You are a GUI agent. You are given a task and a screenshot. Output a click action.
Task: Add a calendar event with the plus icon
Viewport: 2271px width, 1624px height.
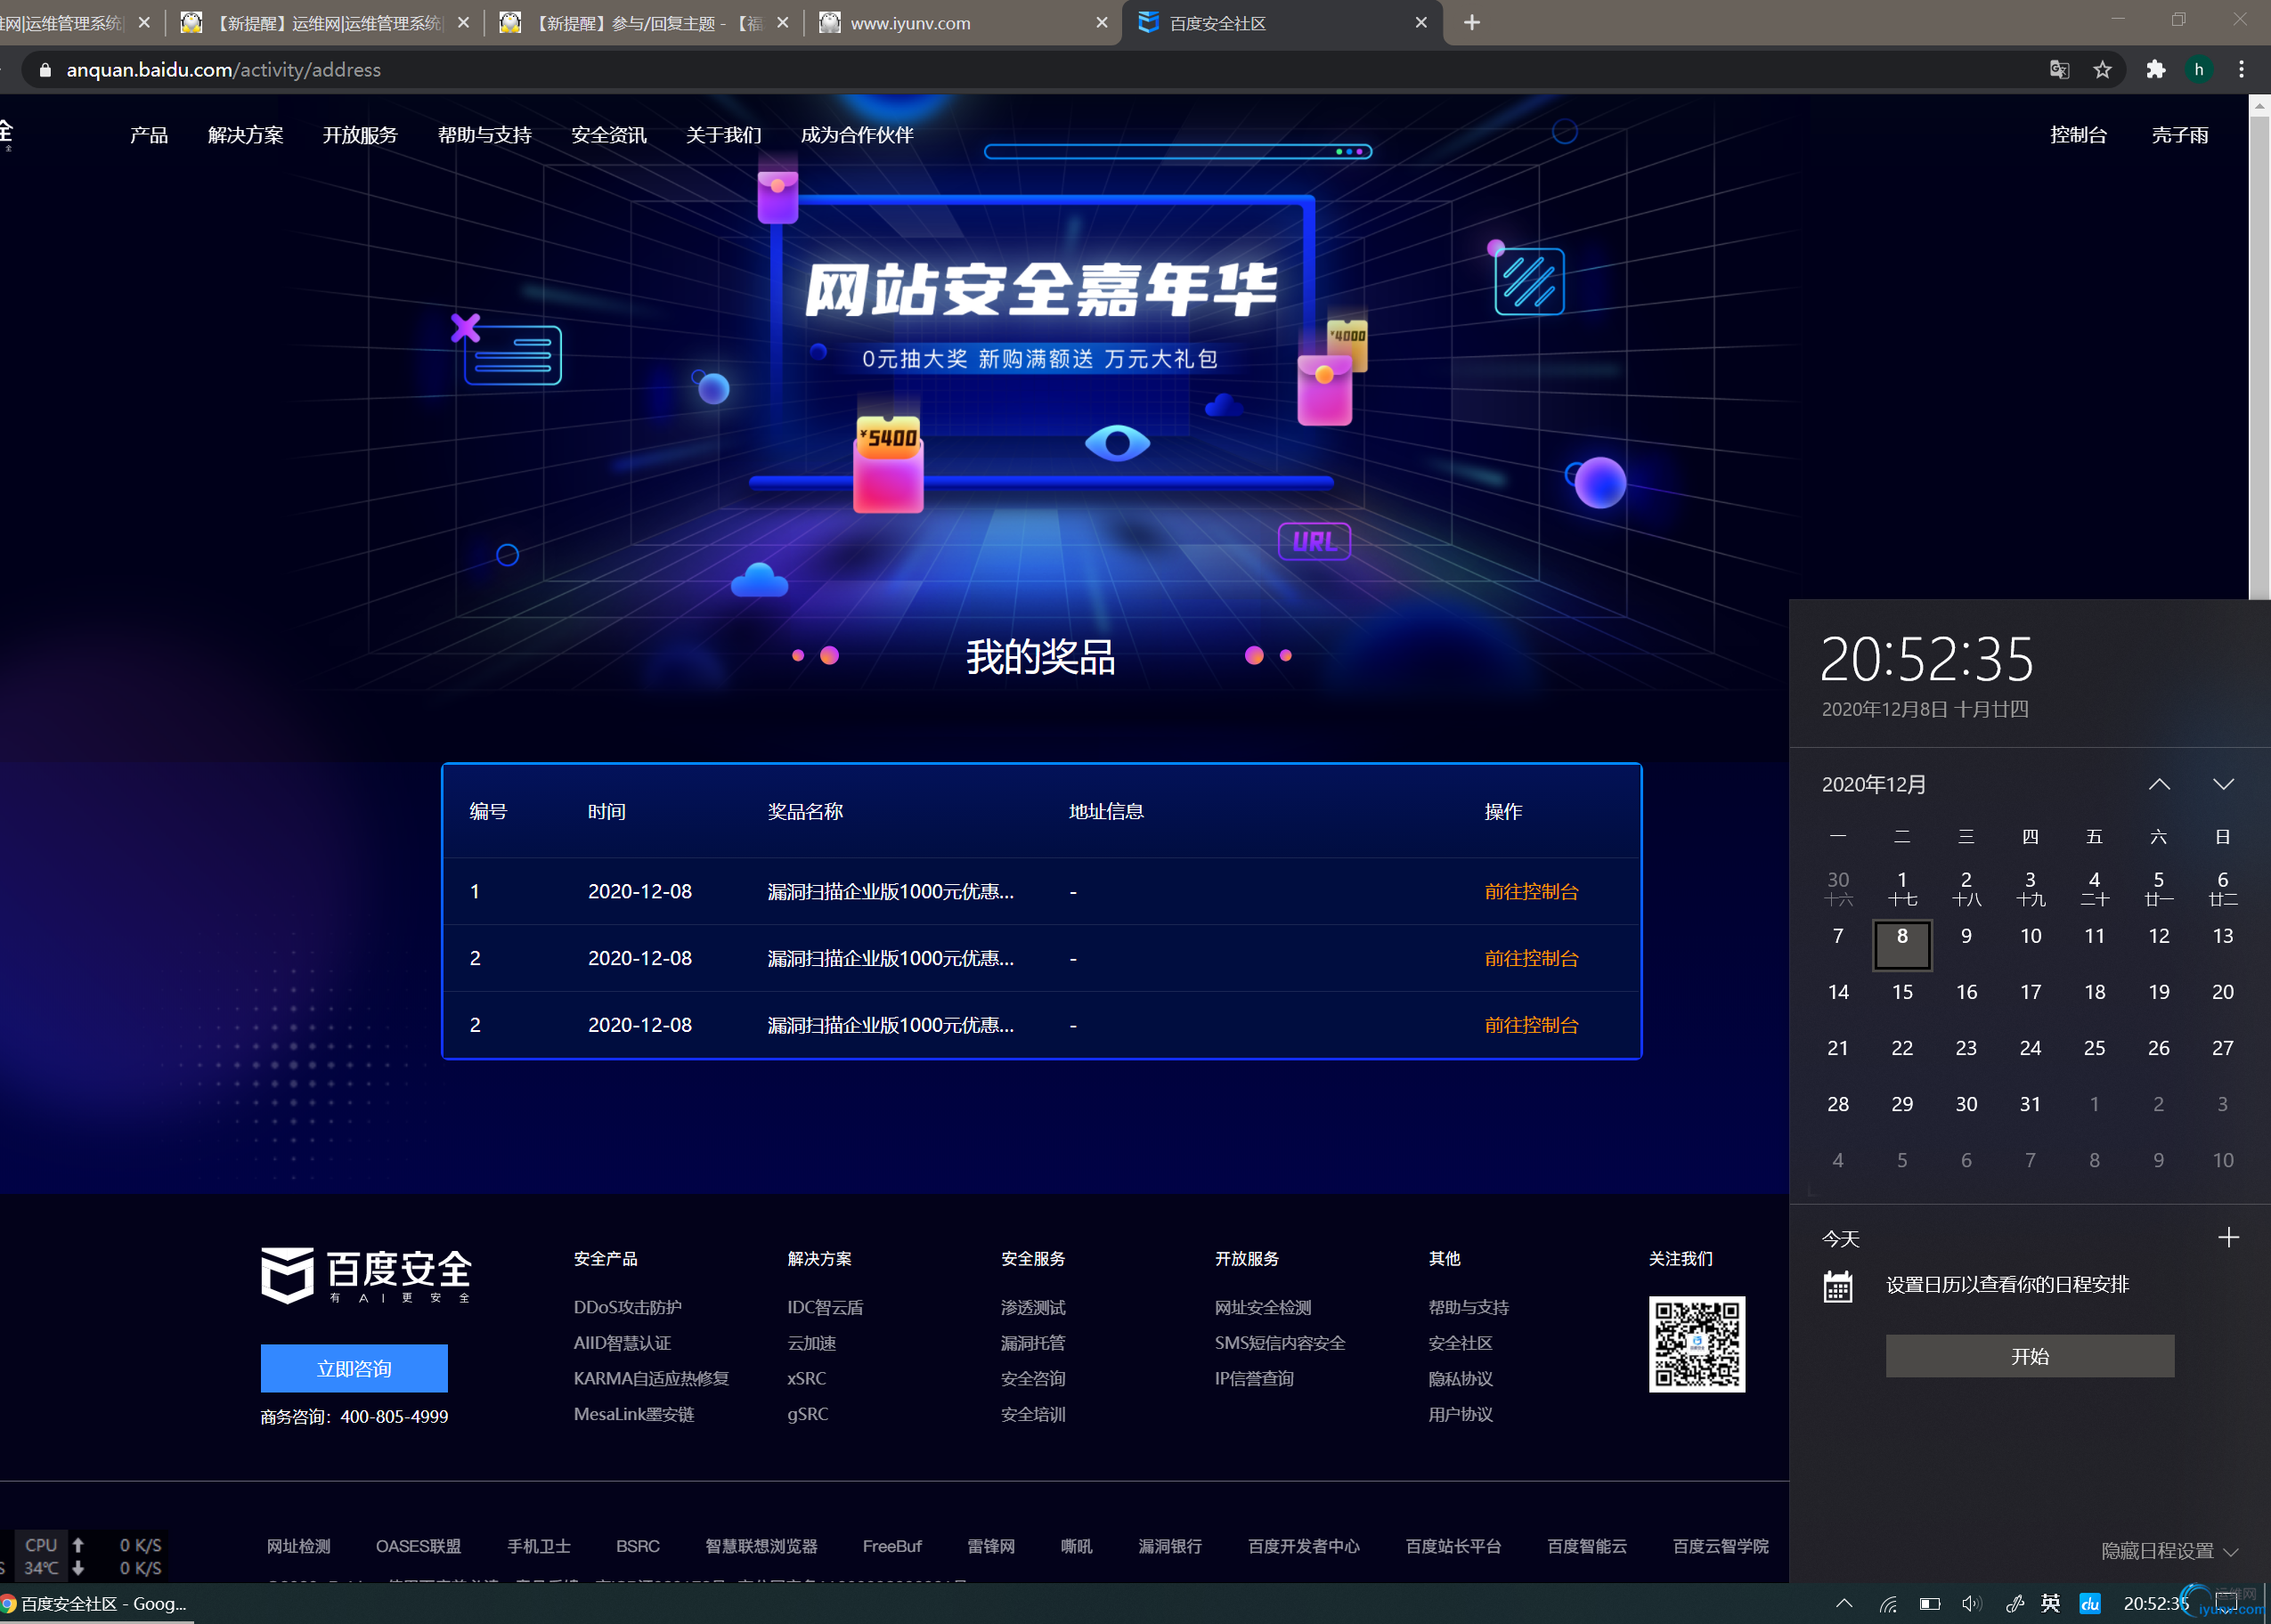pyautogui.click(x=2229, y=1238)
